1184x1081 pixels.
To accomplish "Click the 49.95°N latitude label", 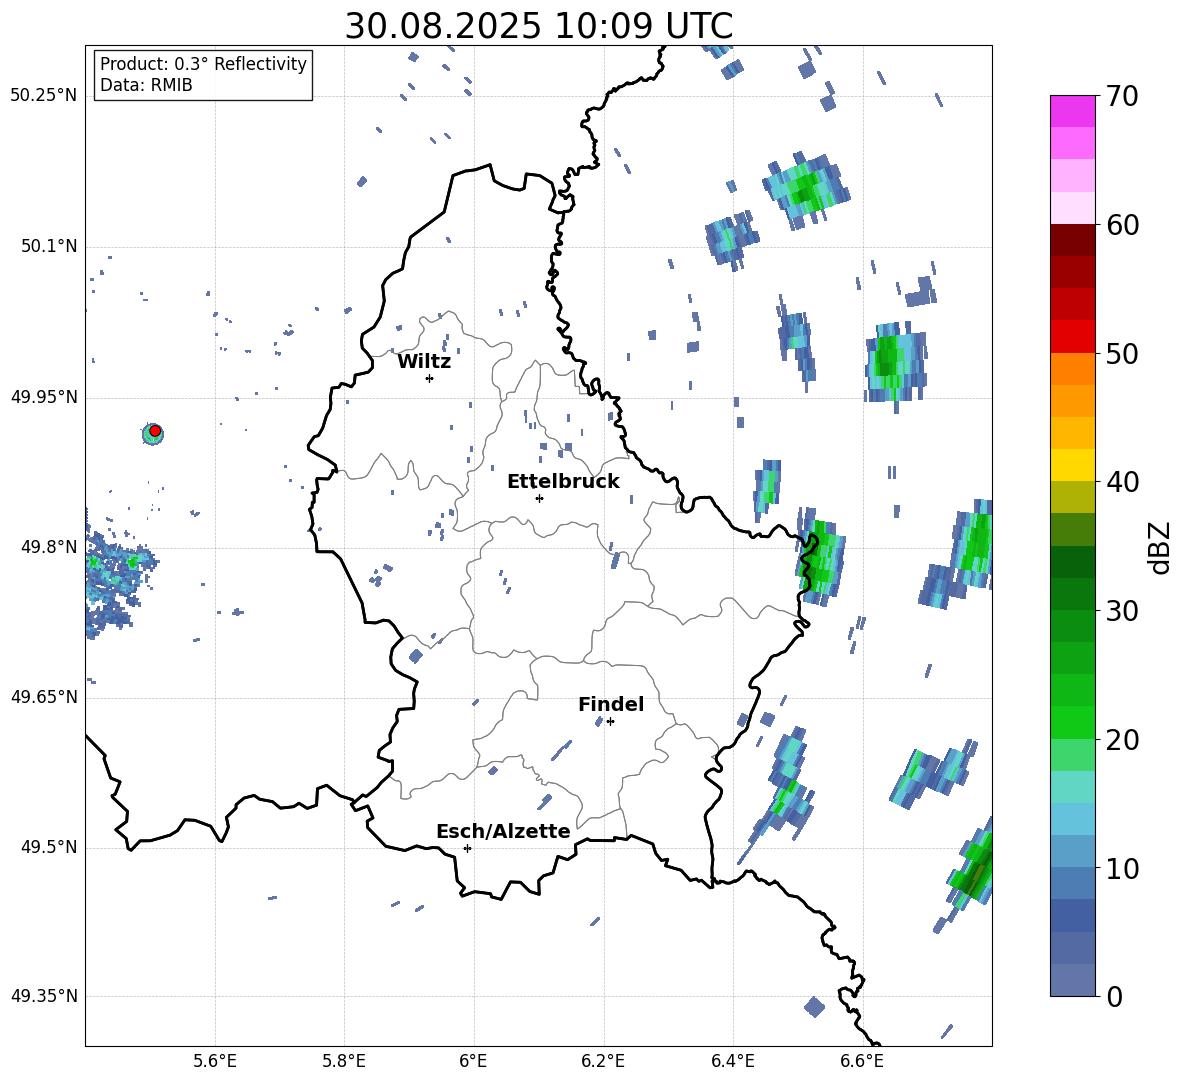I will (44, 397).
